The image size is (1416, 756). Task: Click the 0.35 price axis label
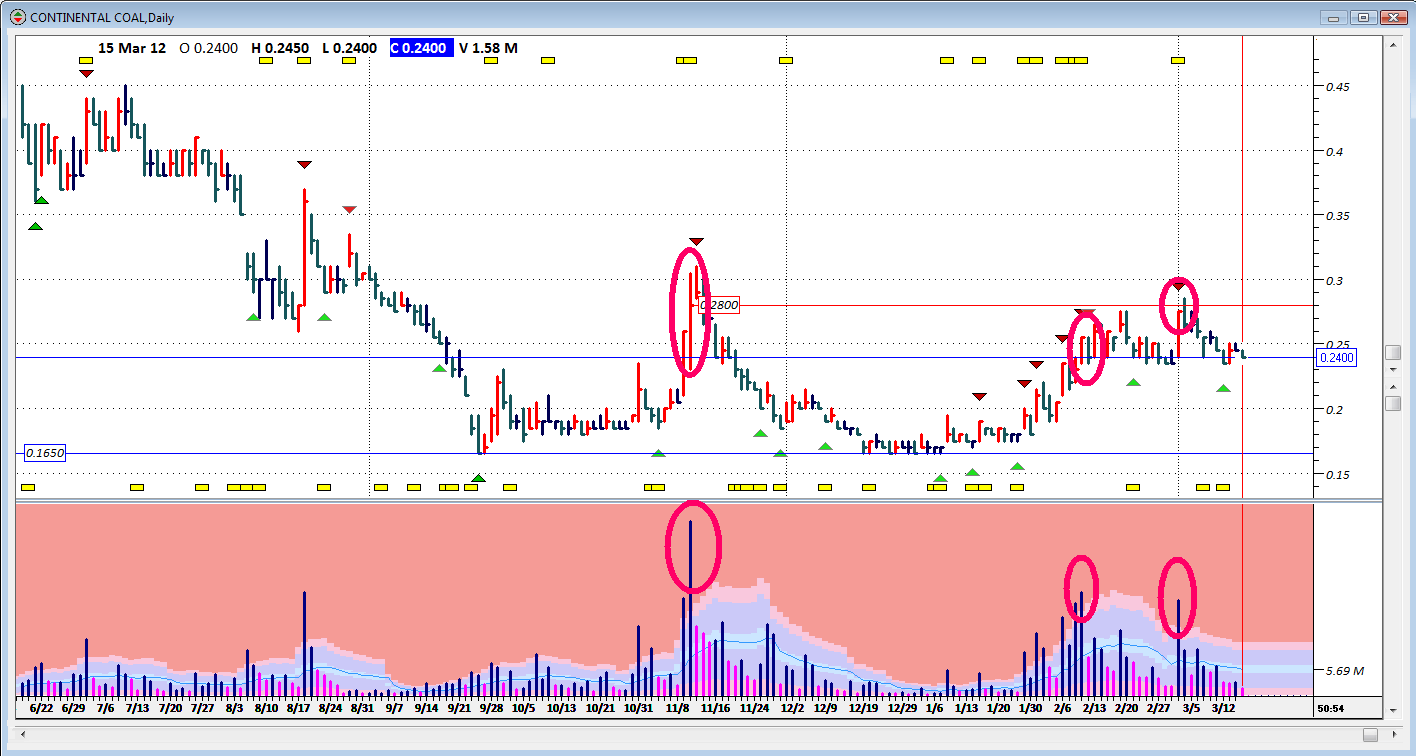tap(1338, 215)
